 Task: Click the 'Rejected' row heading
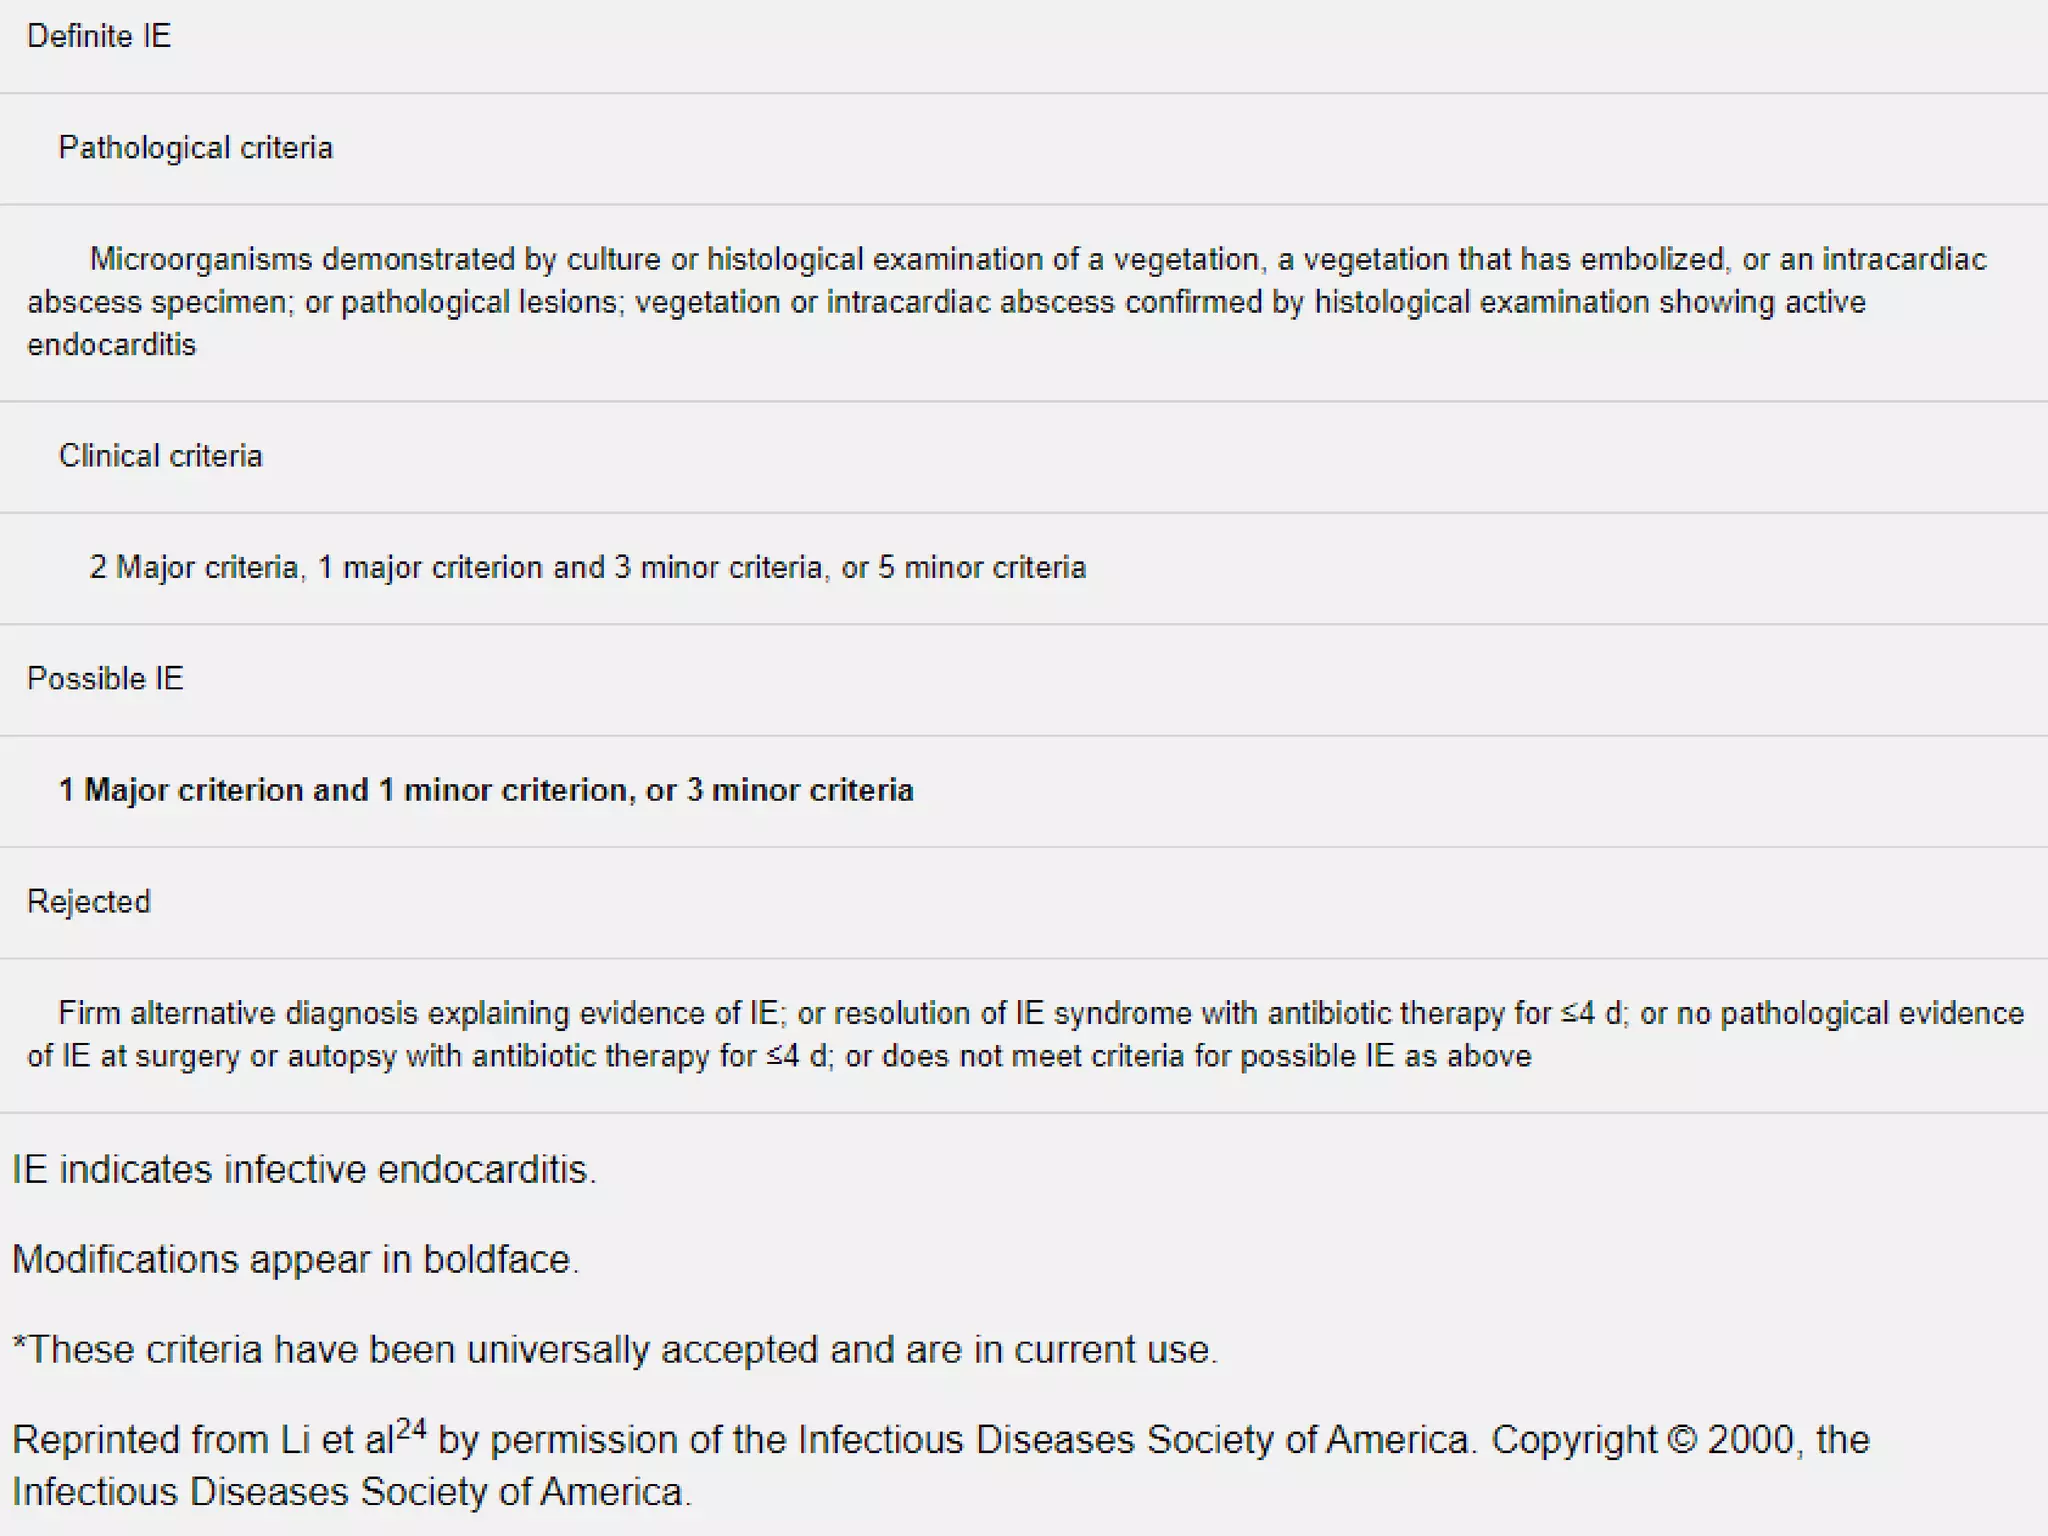point(89,902)
